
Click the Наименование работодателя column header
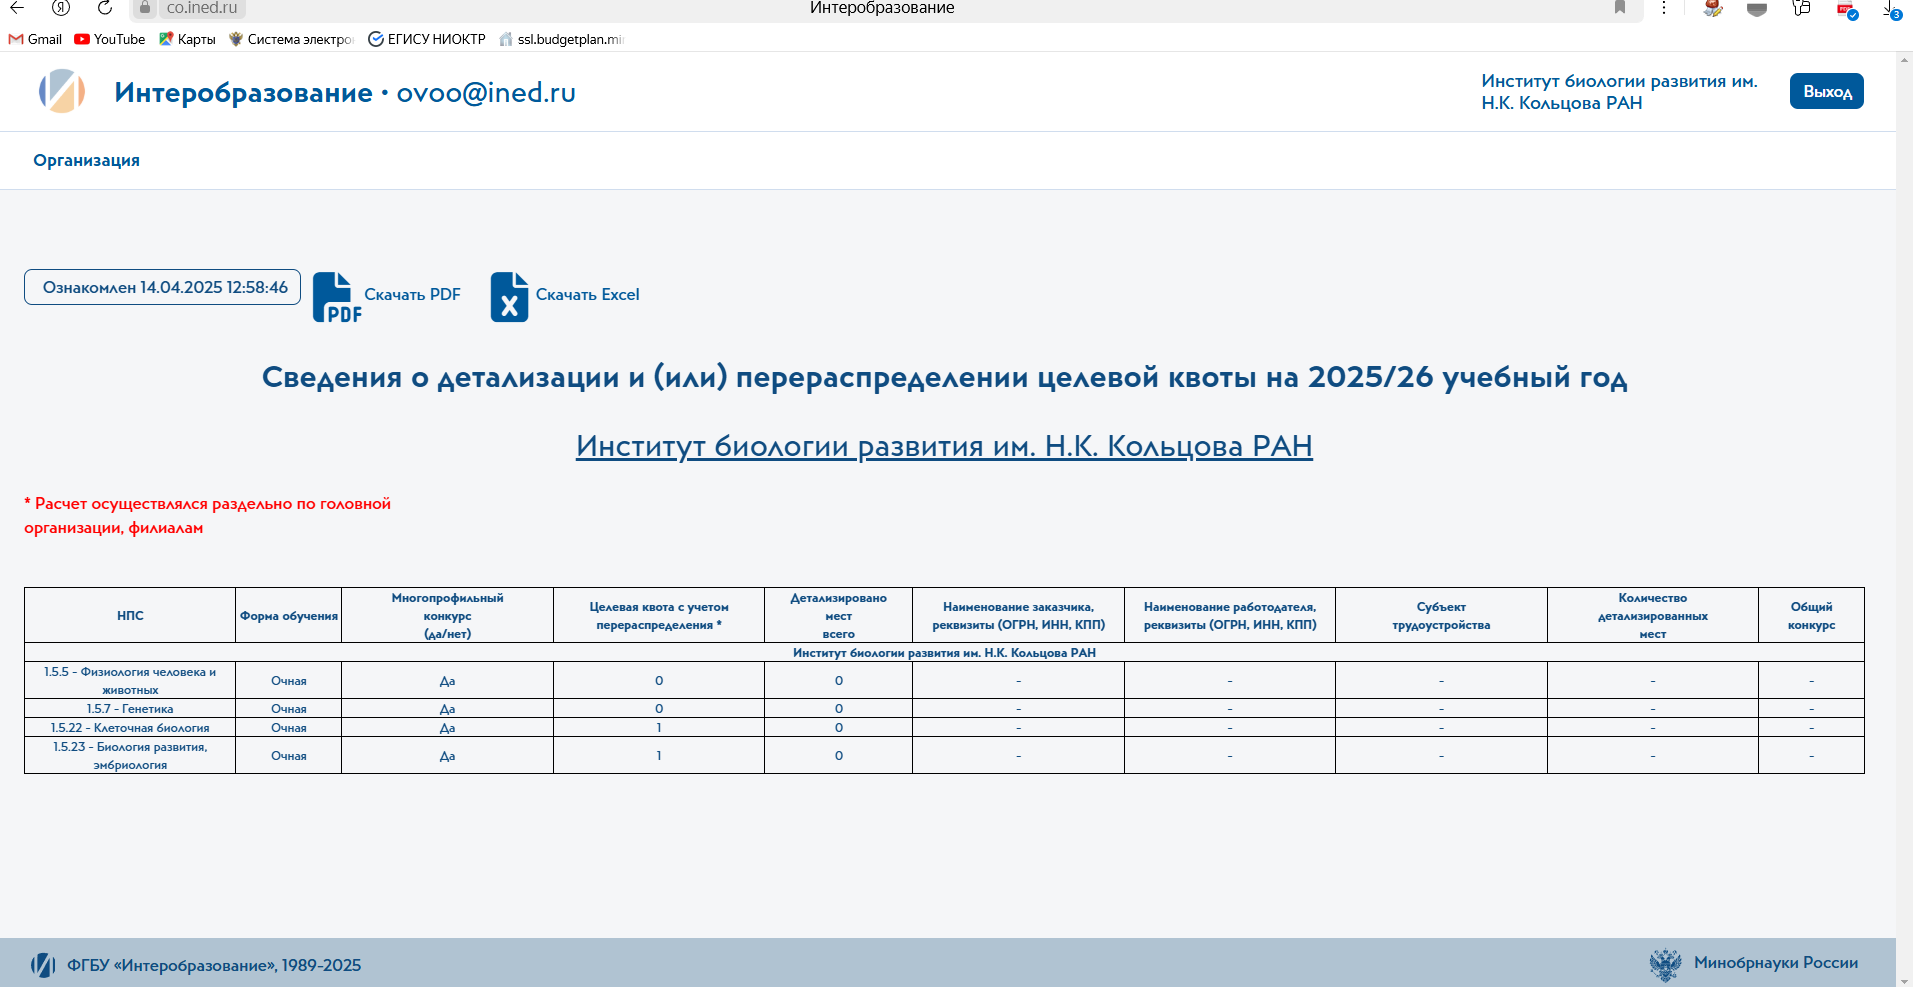pyautogui.click(x=1230, y=615)
